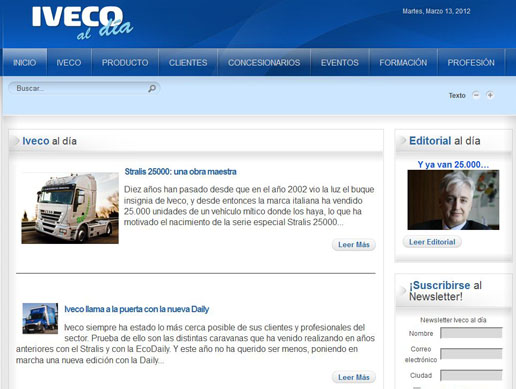Click the ¡Suscribirse al Newsletter! heading
Image resolution: width=516 pixels, height=389 pixels.
point(445,291)
